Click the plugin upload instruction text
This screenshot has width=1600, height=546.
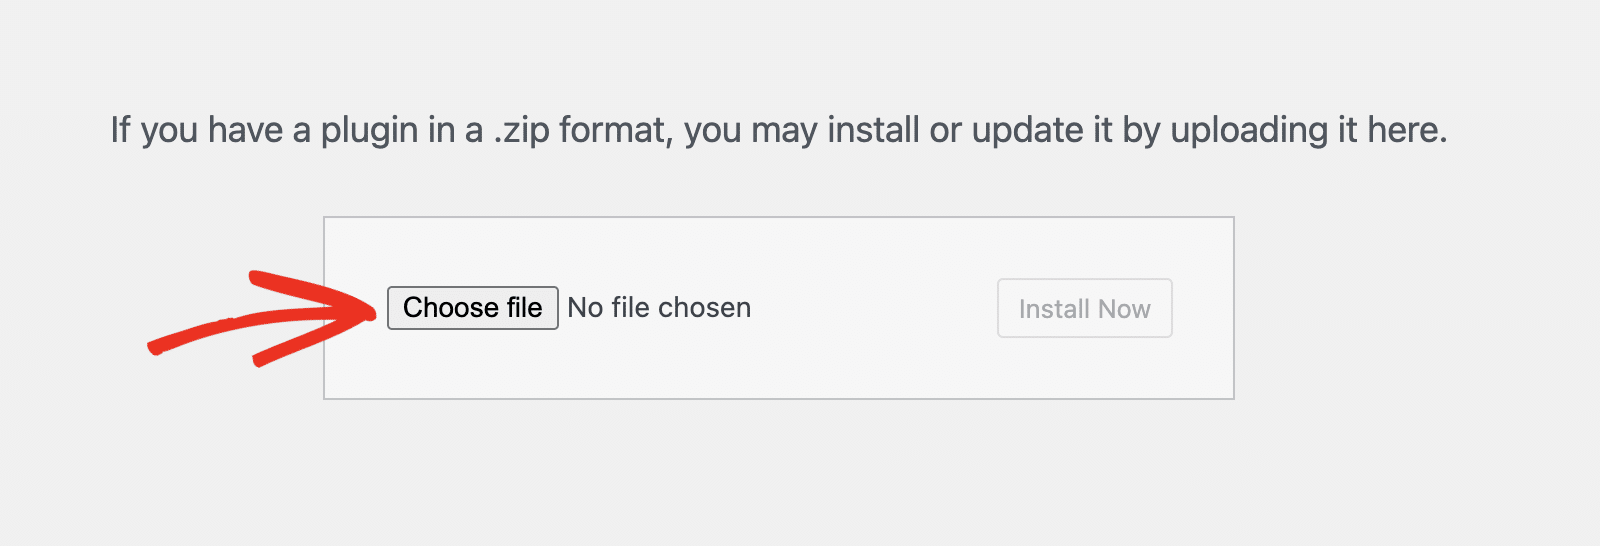pyautogui.click(x=778, y=130)
